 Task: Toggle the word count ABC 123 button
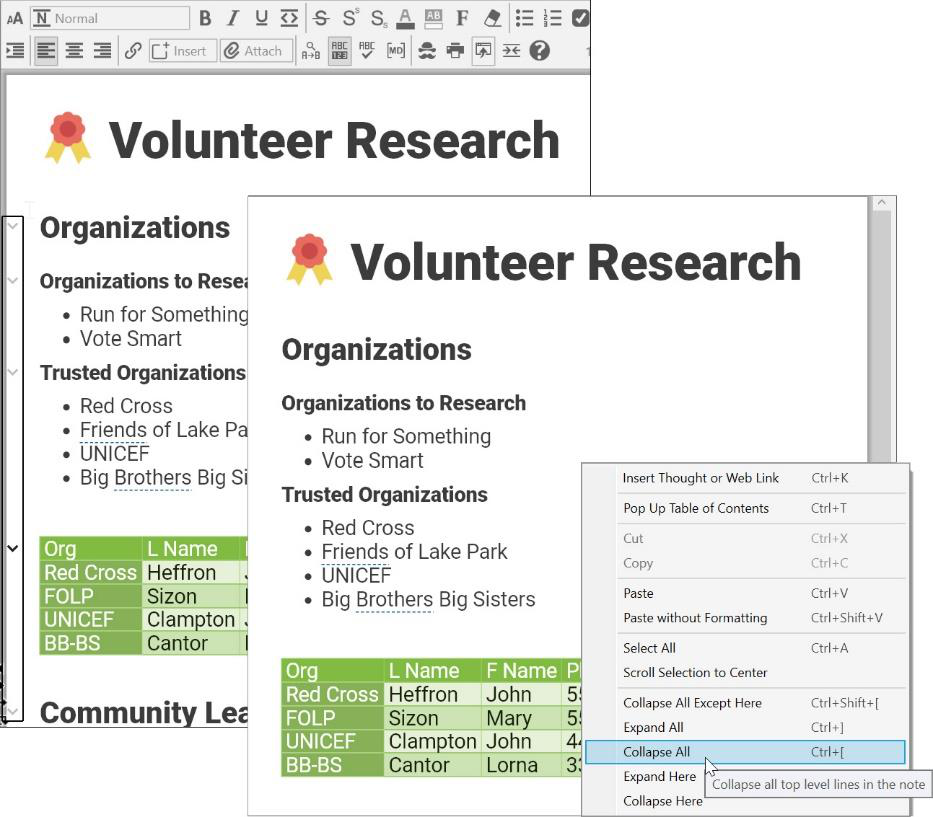coord(339,51)
